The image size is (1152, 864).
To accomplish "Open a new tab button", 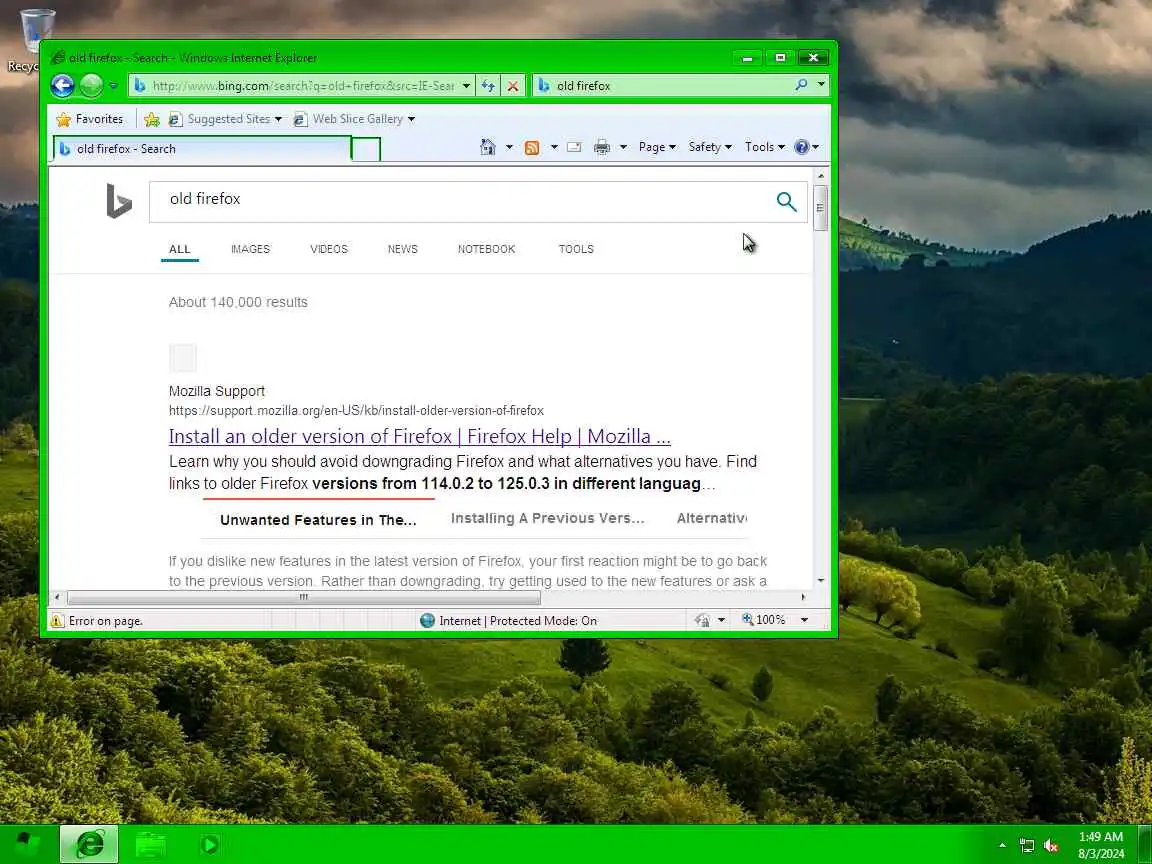I will 366,149.
